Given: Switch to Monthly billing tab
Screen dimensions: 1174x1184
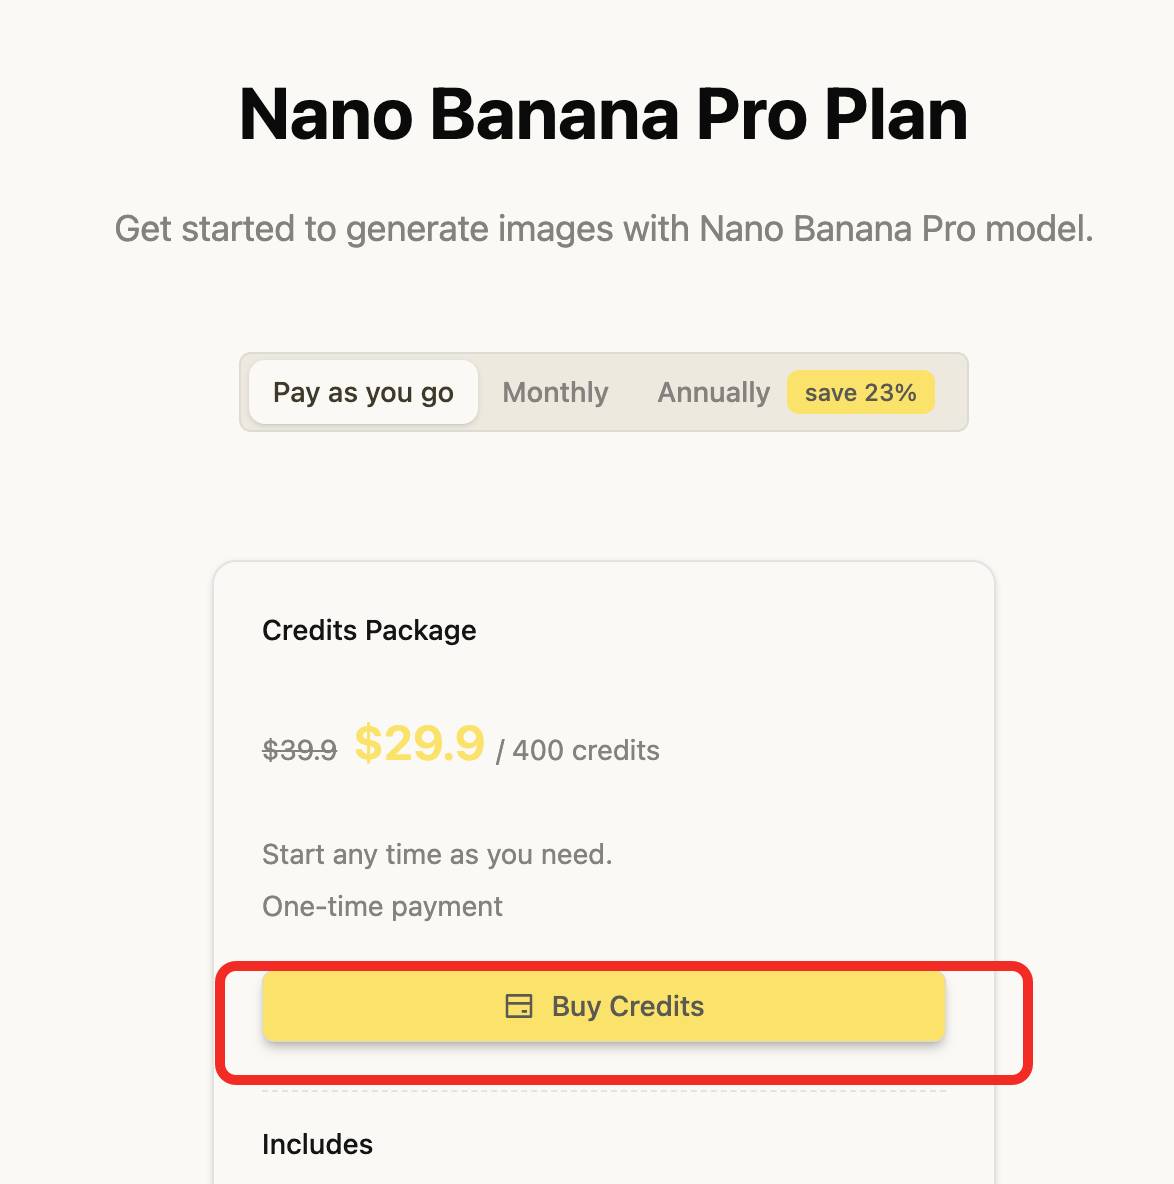Looking at the screenshot, I should [x=555, y=392].
